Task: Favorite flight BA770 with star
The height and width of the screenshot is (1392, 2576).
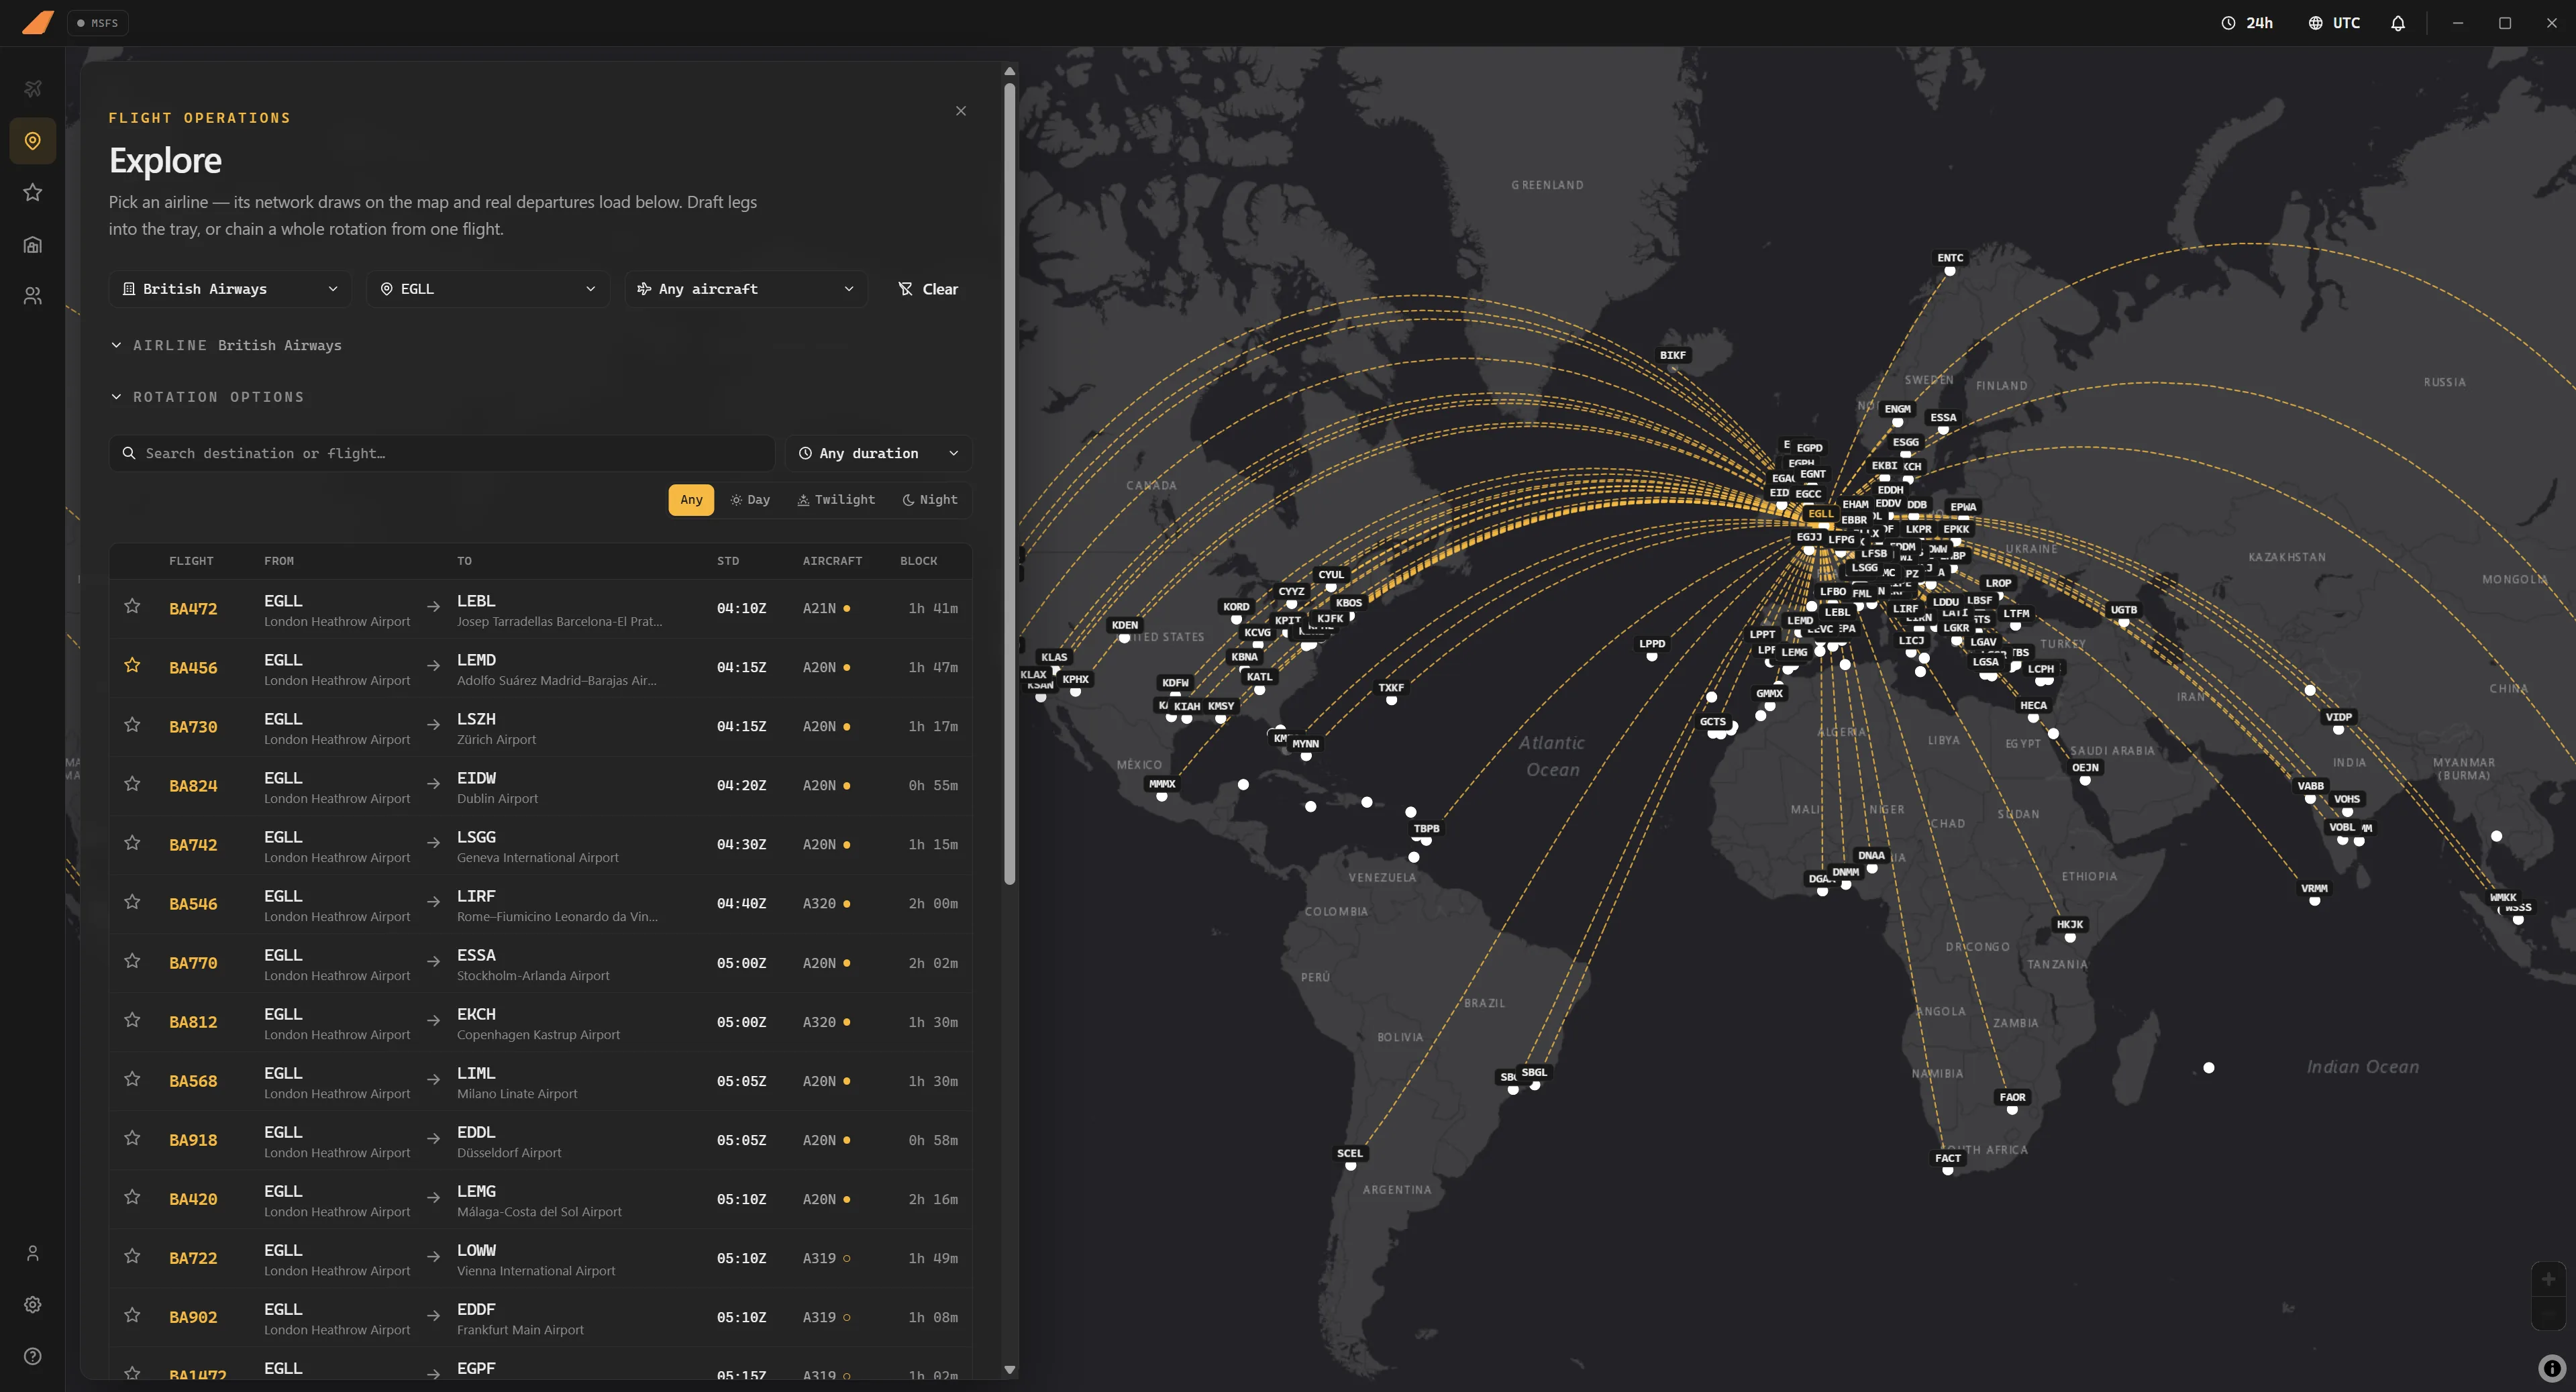Action: (132, 960)
